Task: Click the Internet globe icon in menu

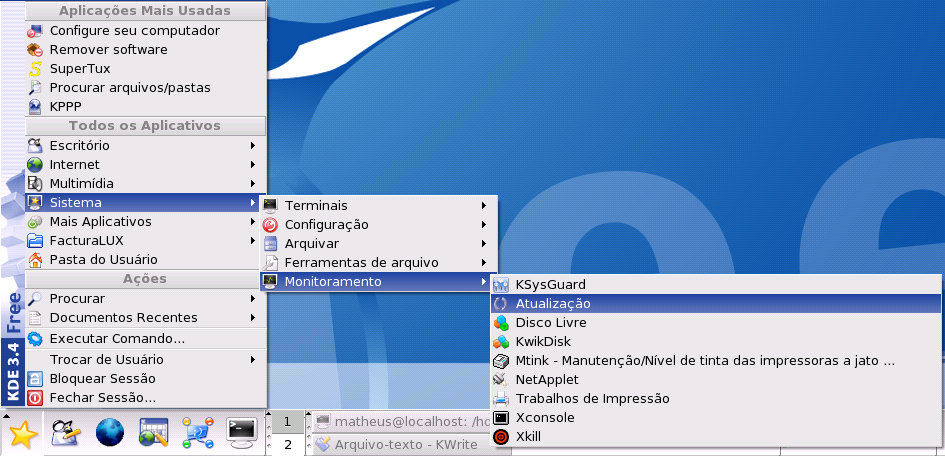Action: click(36, 164)
